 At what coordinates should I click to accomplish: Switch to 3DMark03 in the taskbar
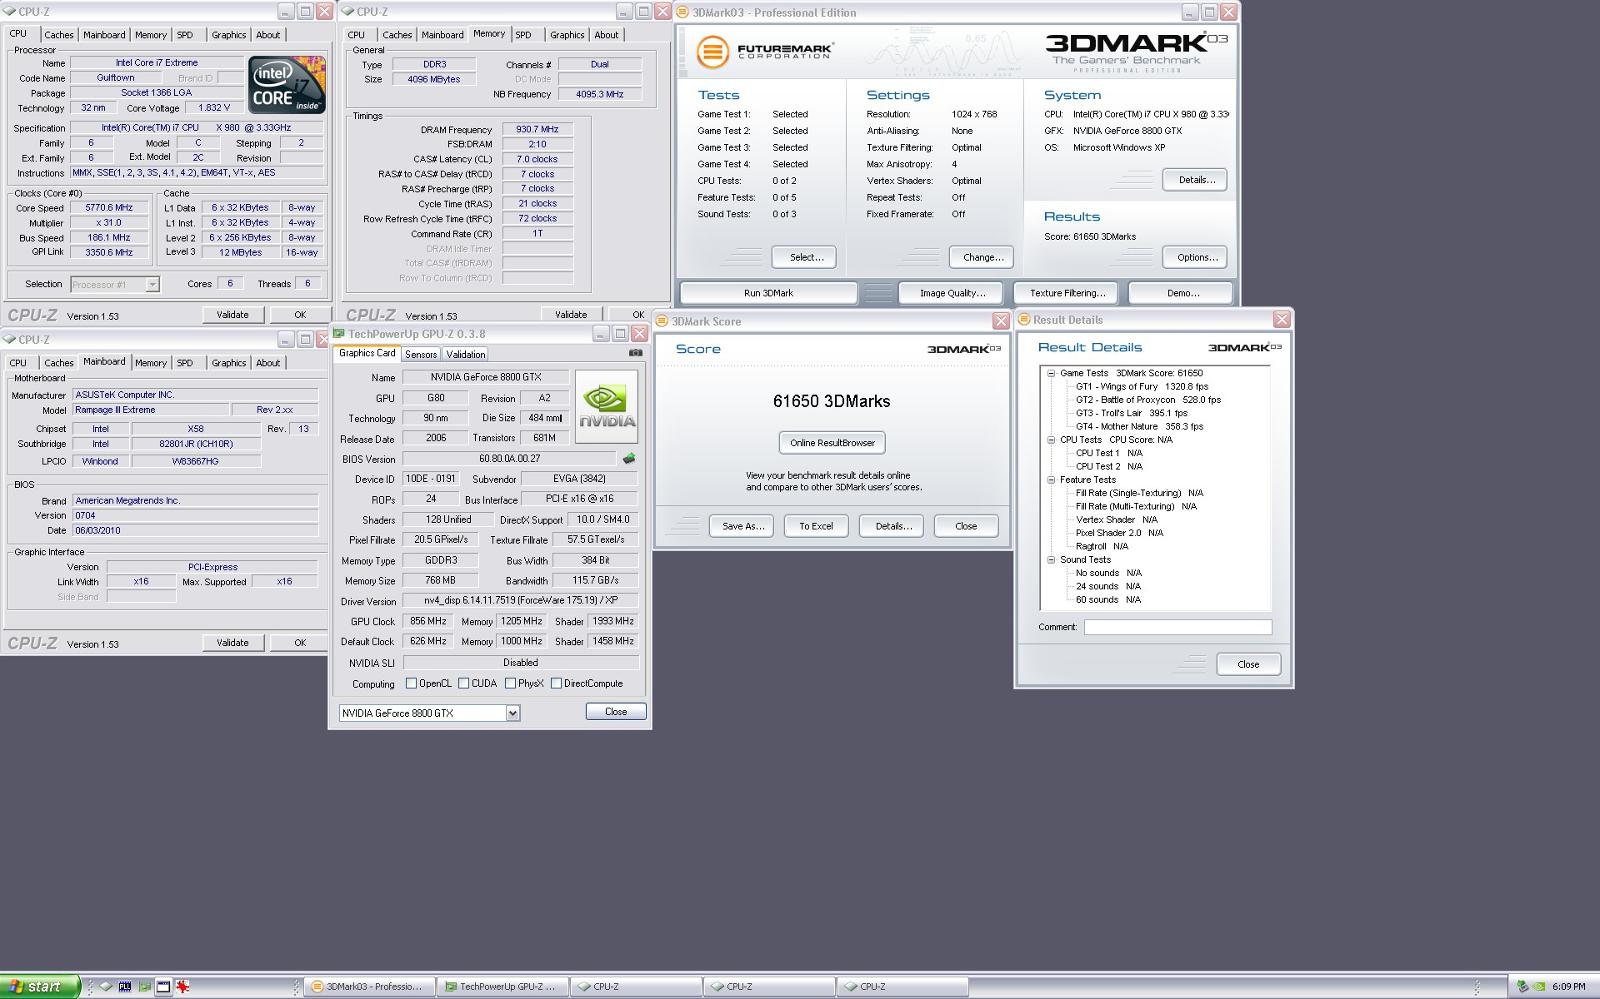[x=369, y=986]
